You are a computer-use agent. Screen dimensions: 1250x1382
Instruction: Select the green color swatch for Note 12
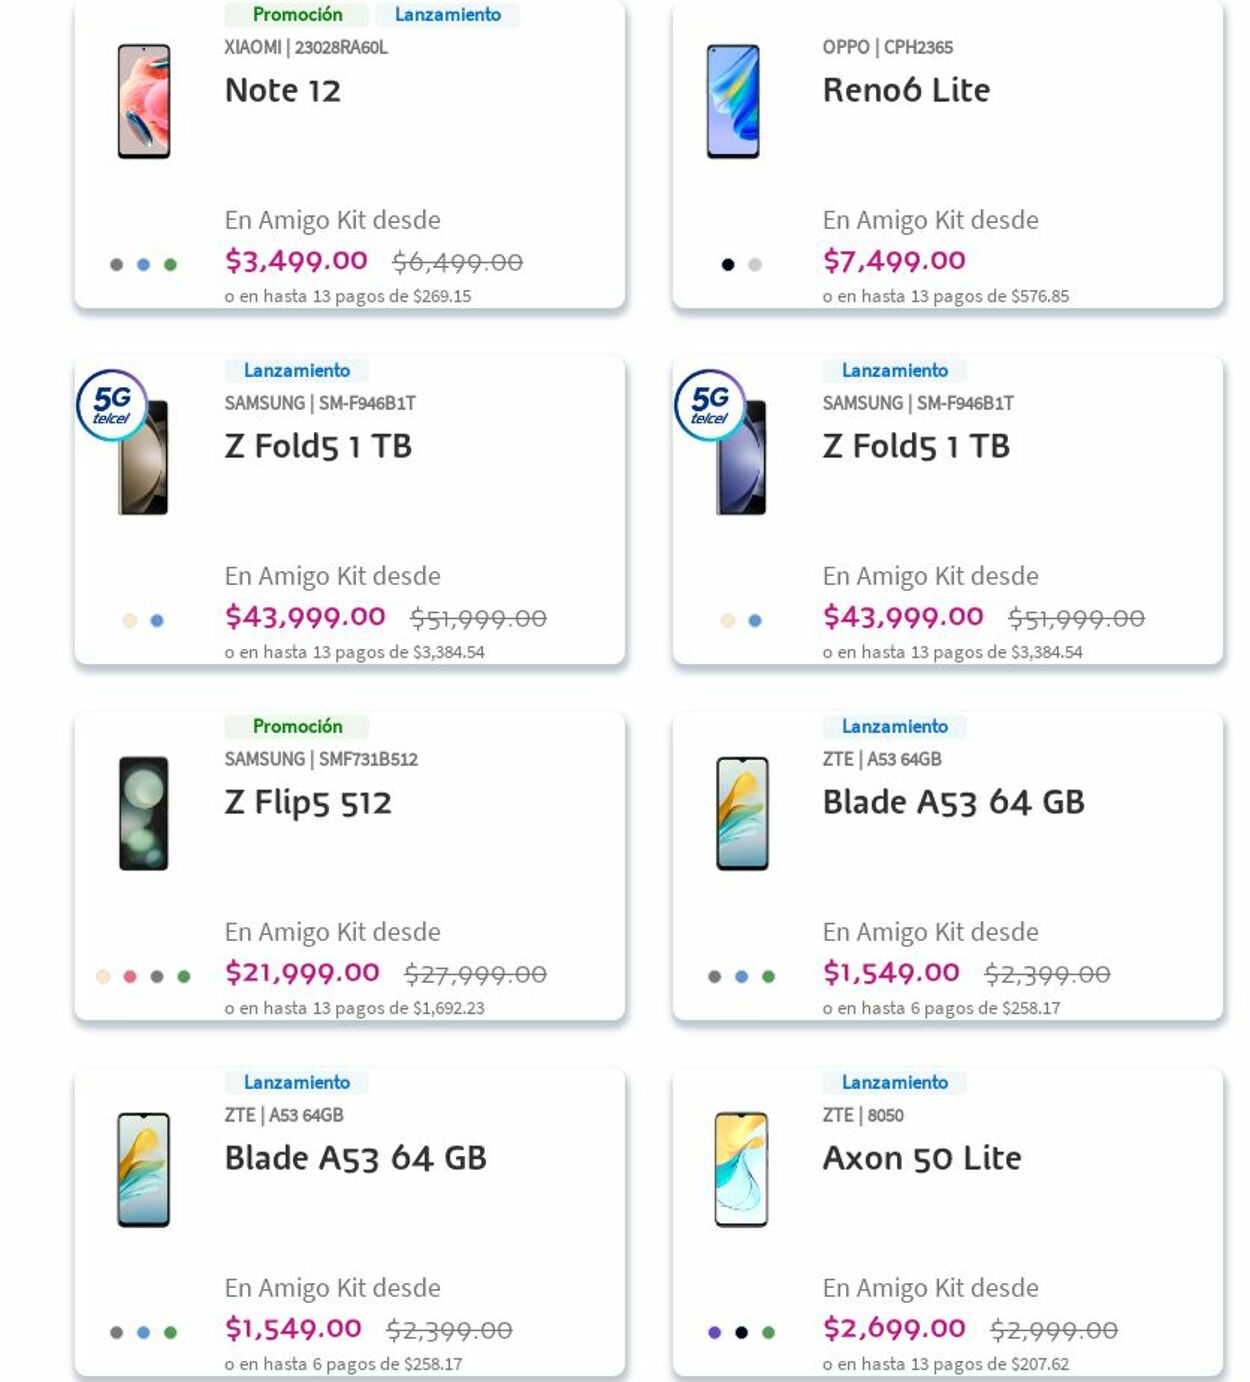[170, 262]
